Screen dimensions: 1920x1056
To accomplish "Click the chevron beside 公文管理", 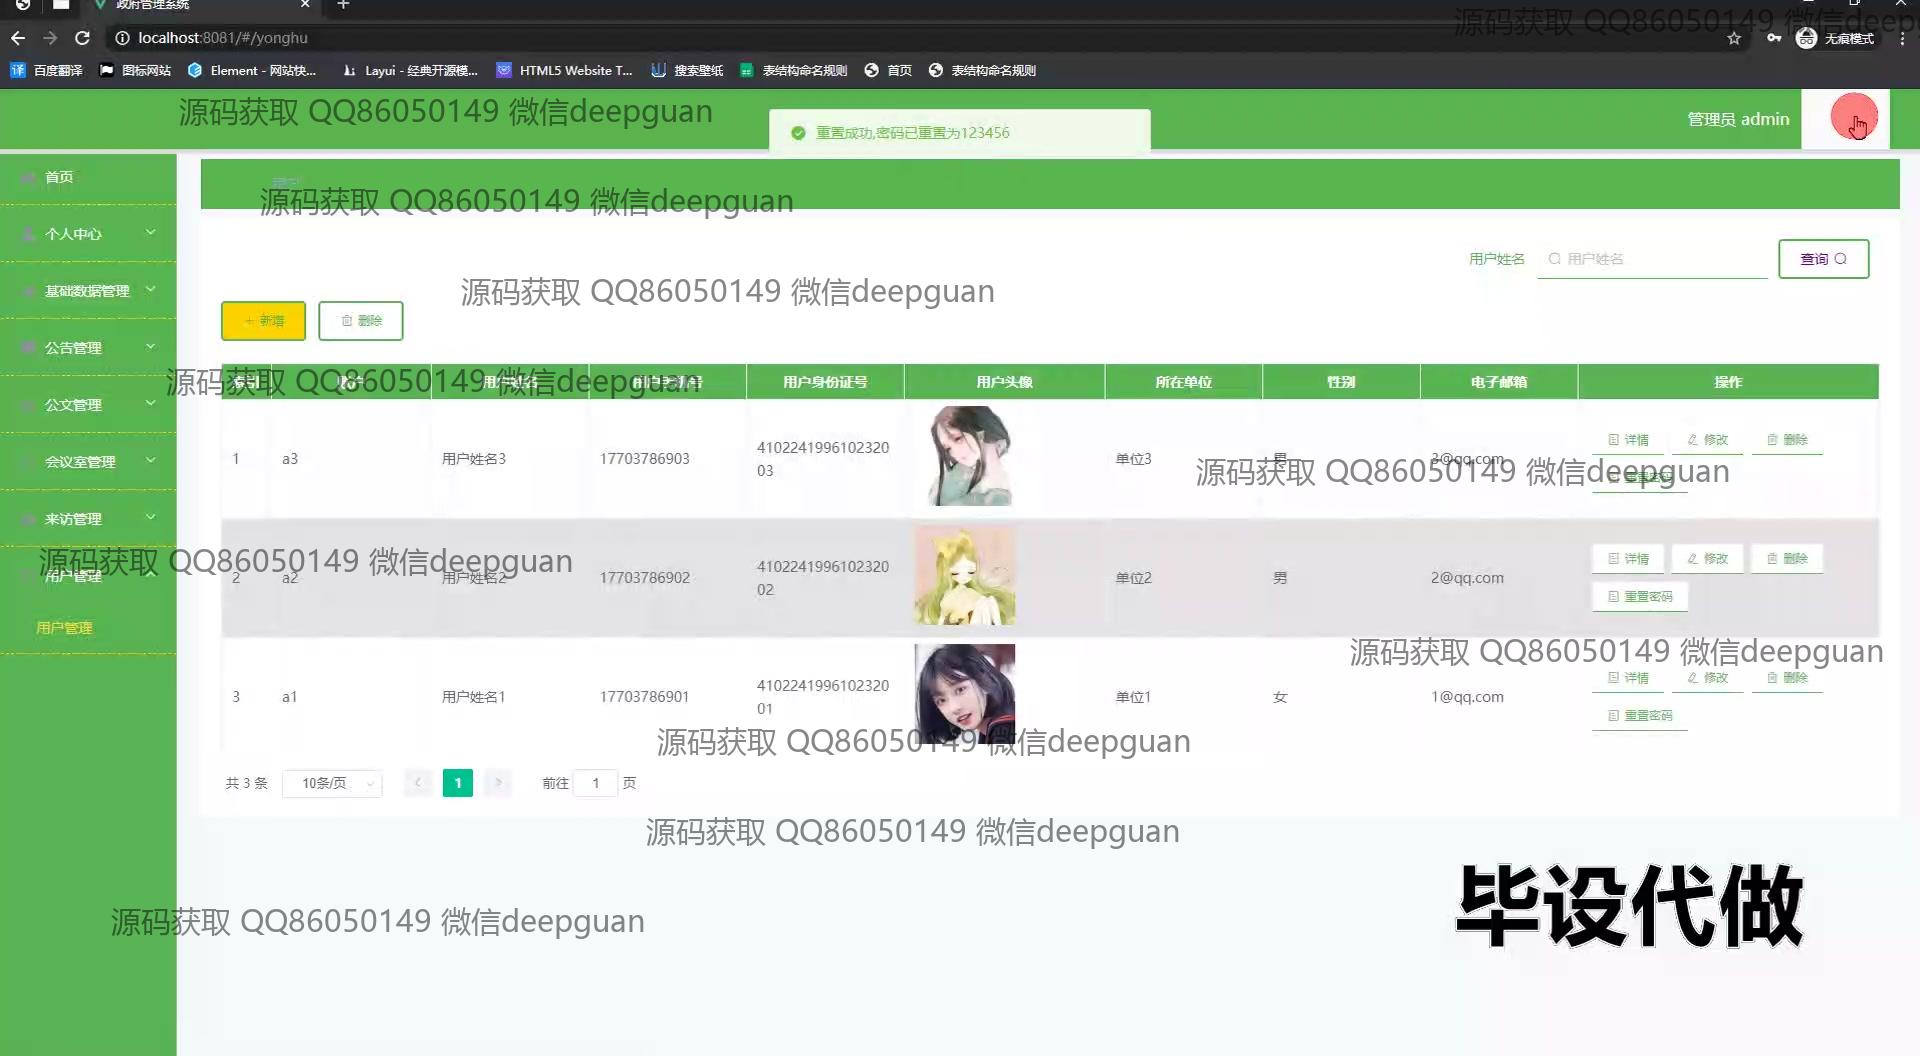I will (150, 403).
